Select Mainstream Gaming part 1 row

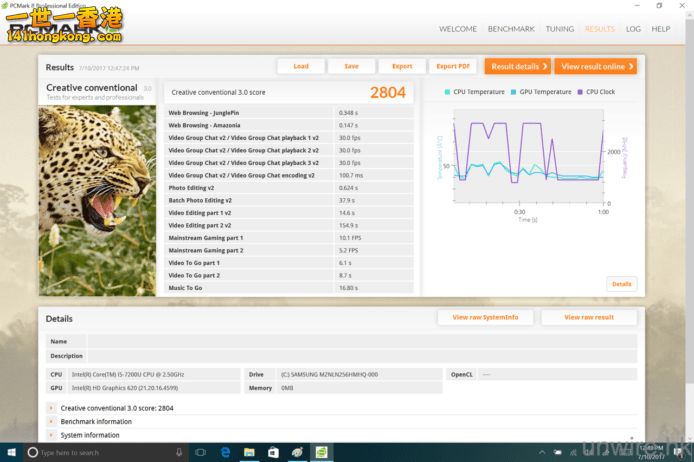coord(289,238)
